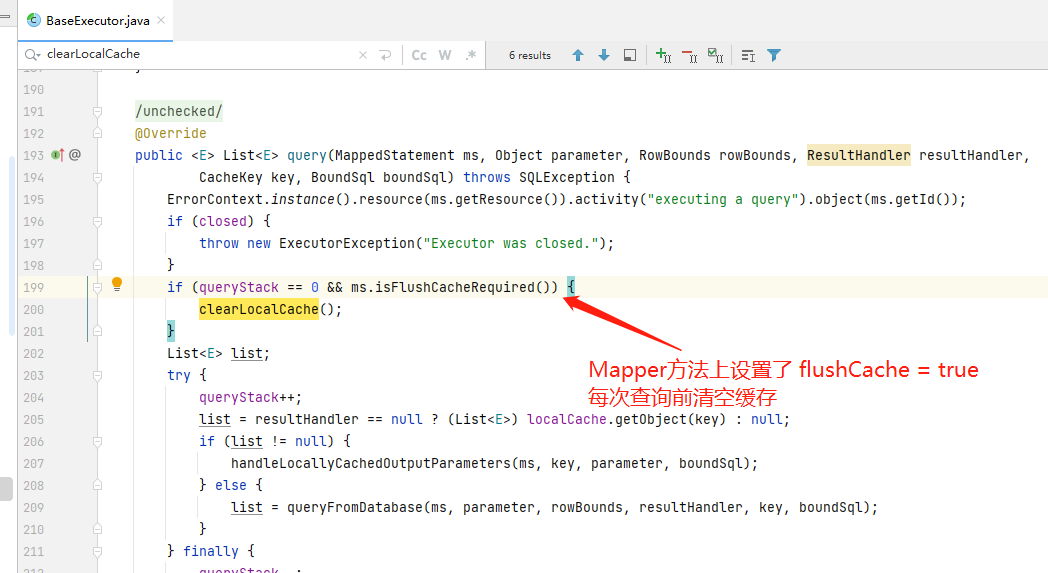The image size is (1048, 573).
Task: Click the search field containing clearLocalCache
Action: (201, 54)
